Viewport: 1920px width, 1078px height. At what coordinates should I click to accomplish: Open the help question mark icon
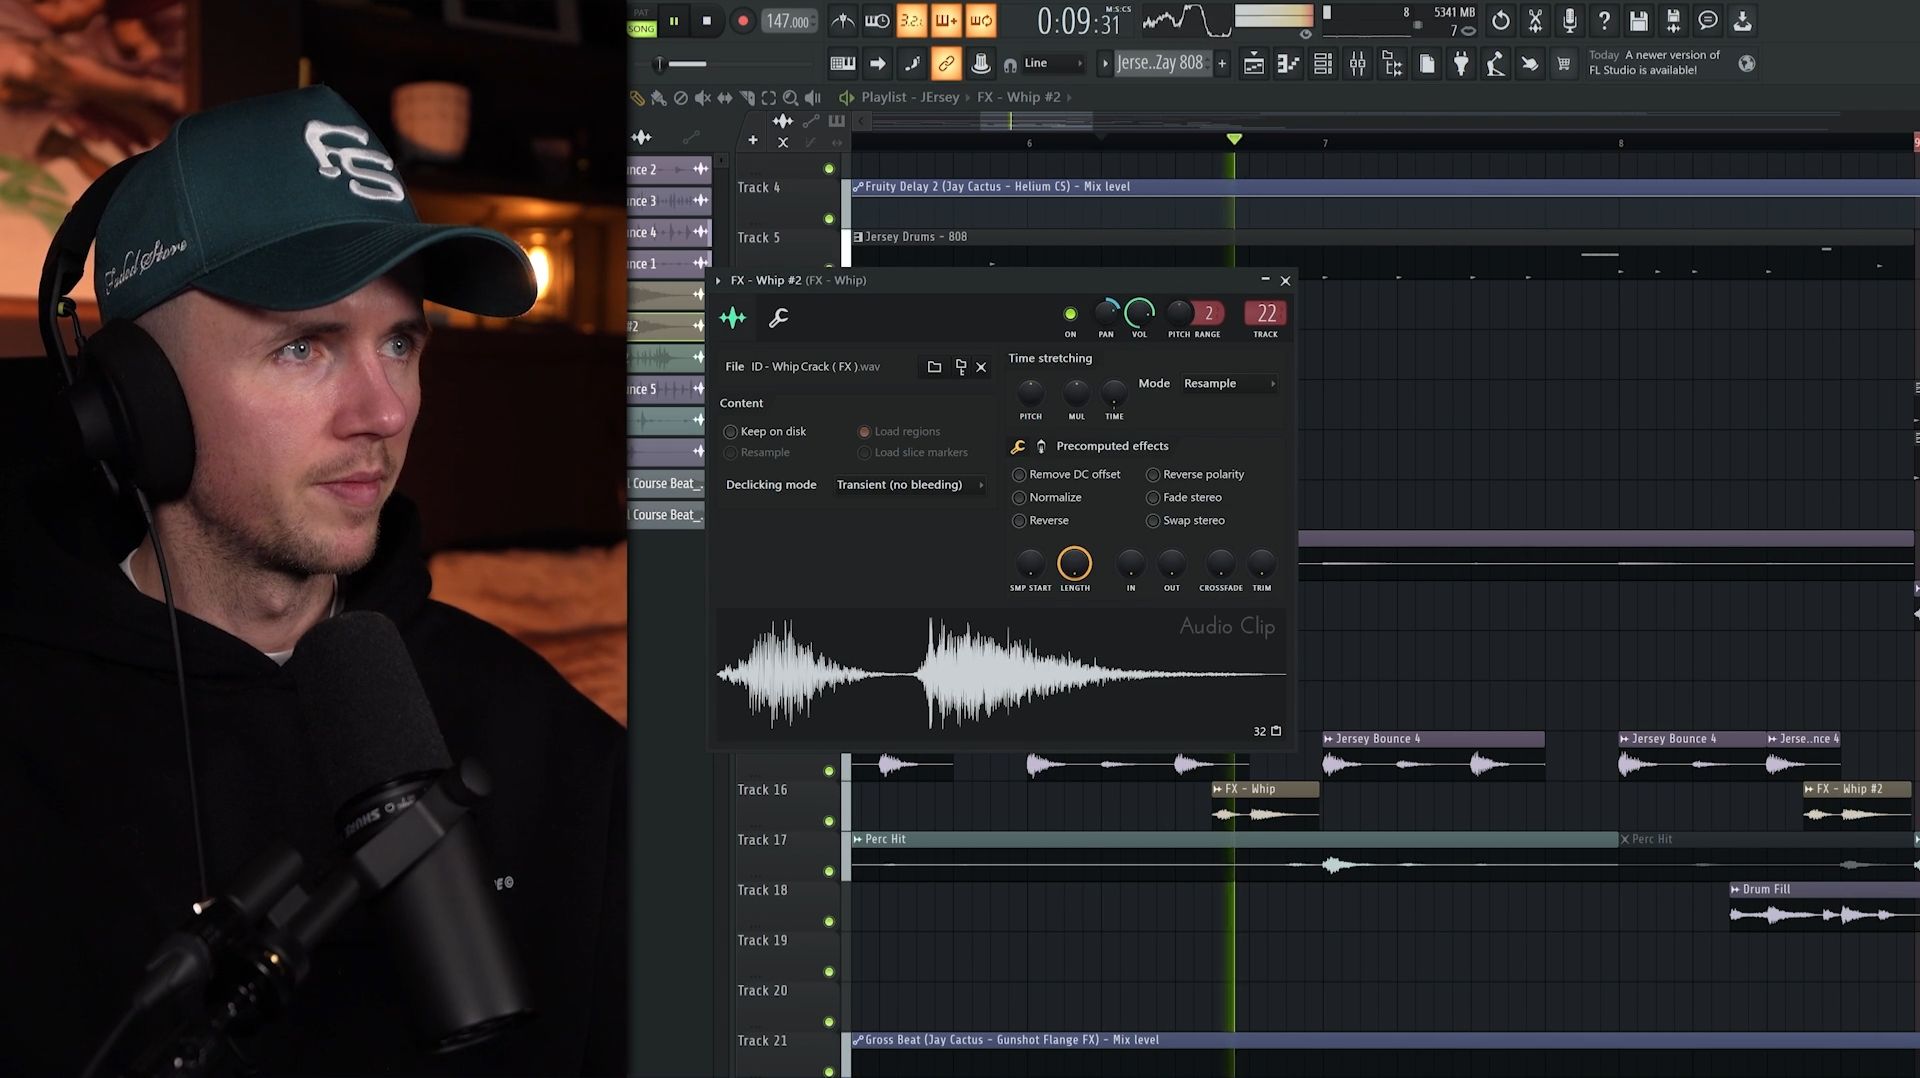(x=1604, y=21)
